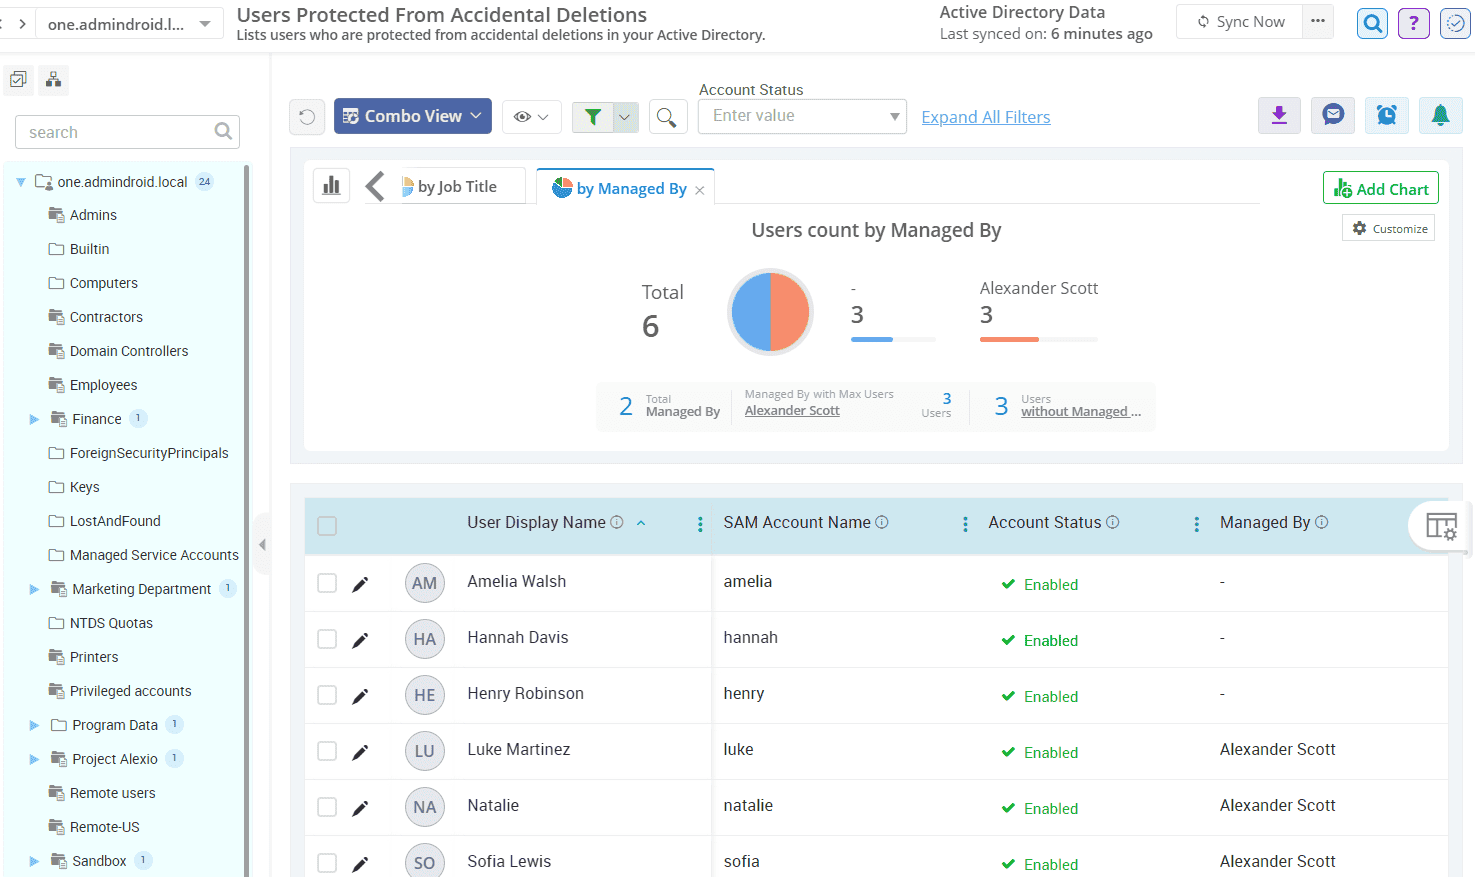Viewport: 1475px width, 877px height.
Task: Open the magnifier search icon beside filter
Action: pos(667,117)
